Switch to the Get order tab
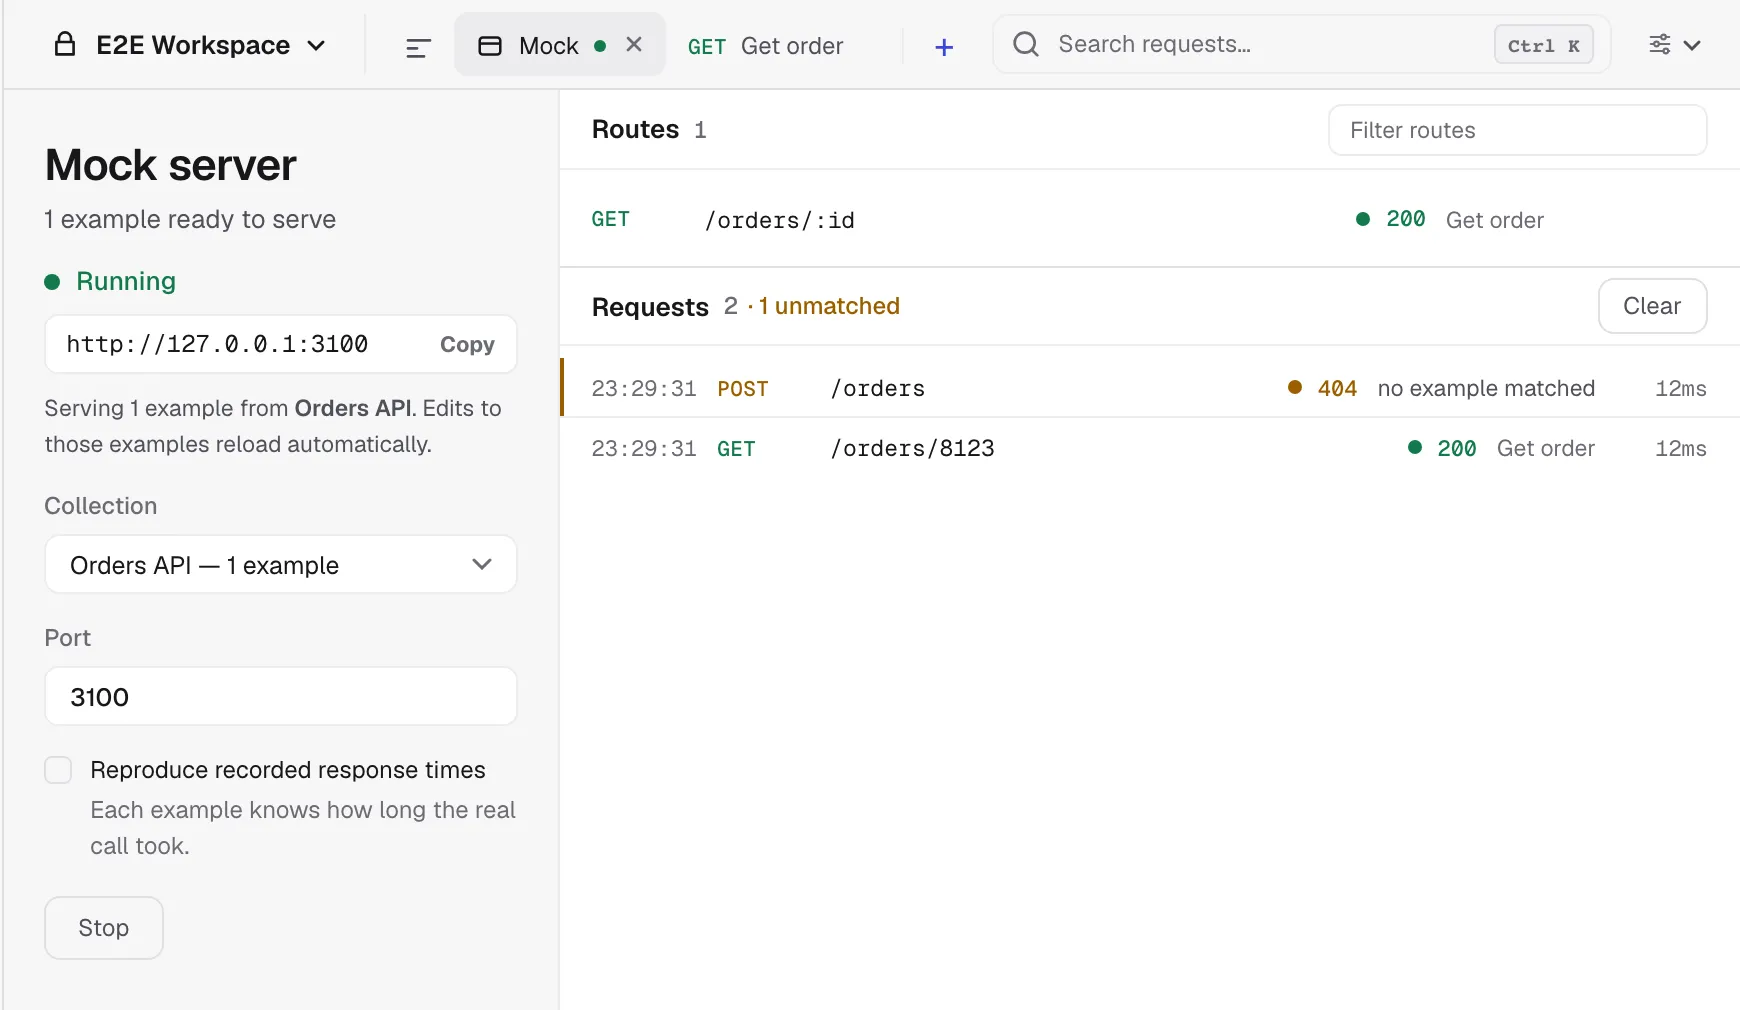Viewport: 1740px width, 1010px height. pyautogui.click(x=765, y=46)
